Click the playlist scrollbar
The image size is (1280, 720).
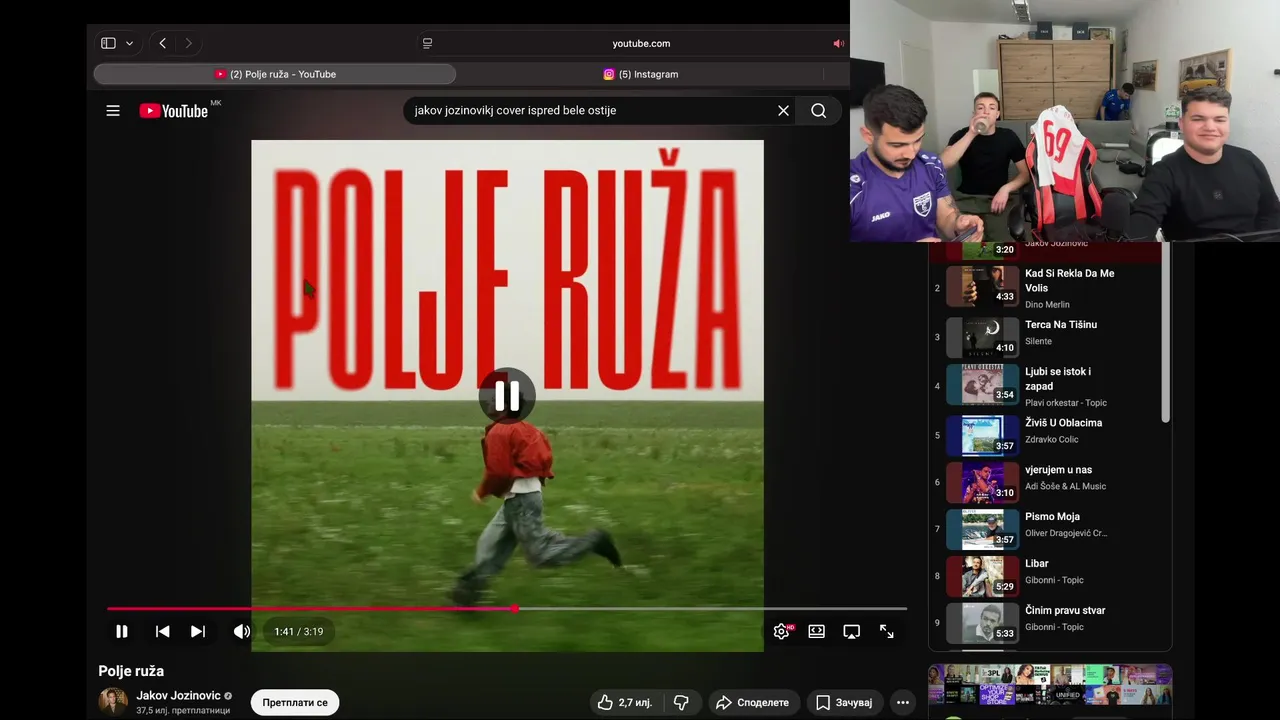pos(1165,332)
